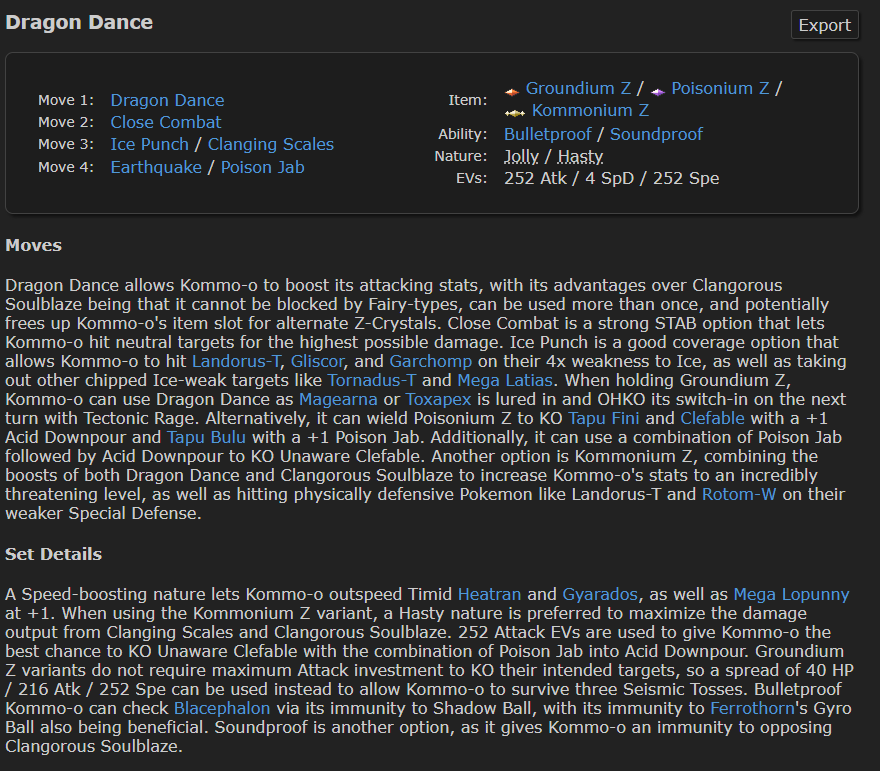Select the Ice Punch move link

[x=149, y=144]
